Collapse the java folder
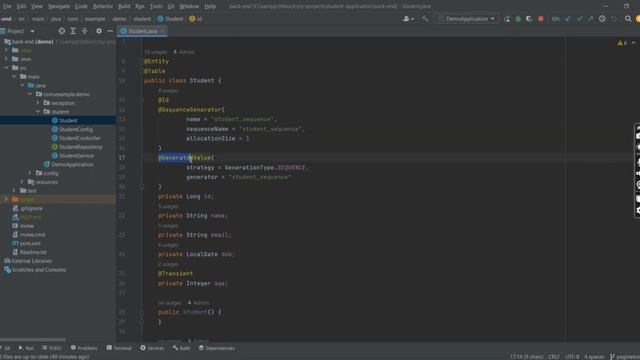This screenshot has height=360, width=640. pos(22,85)
